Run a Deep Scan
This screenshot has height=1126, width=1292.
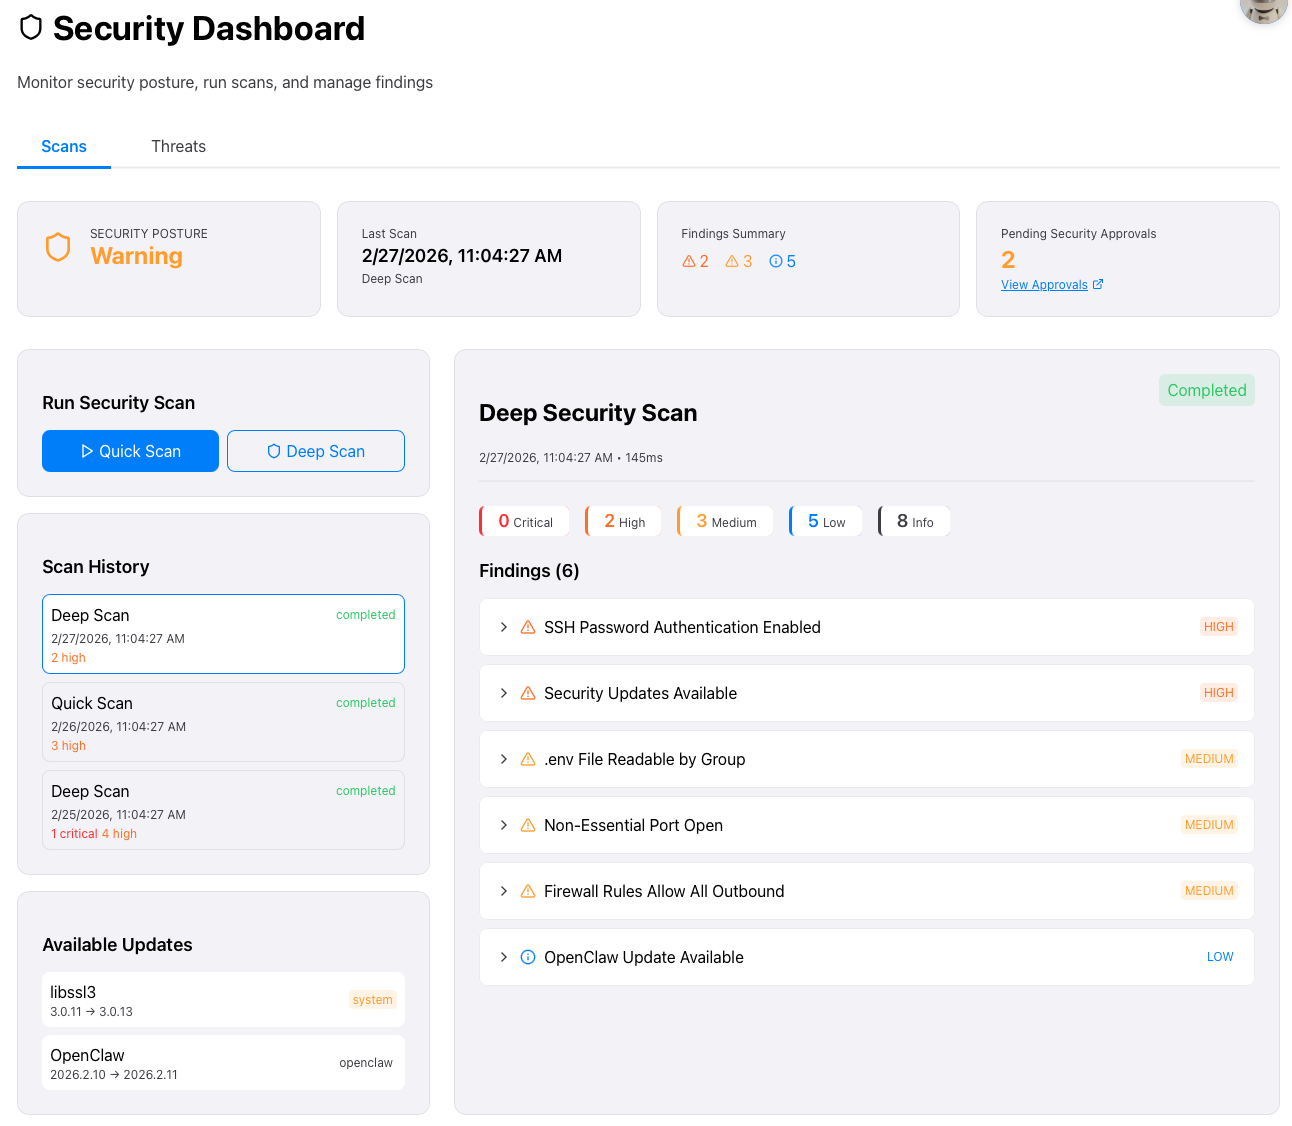(315, 451)
